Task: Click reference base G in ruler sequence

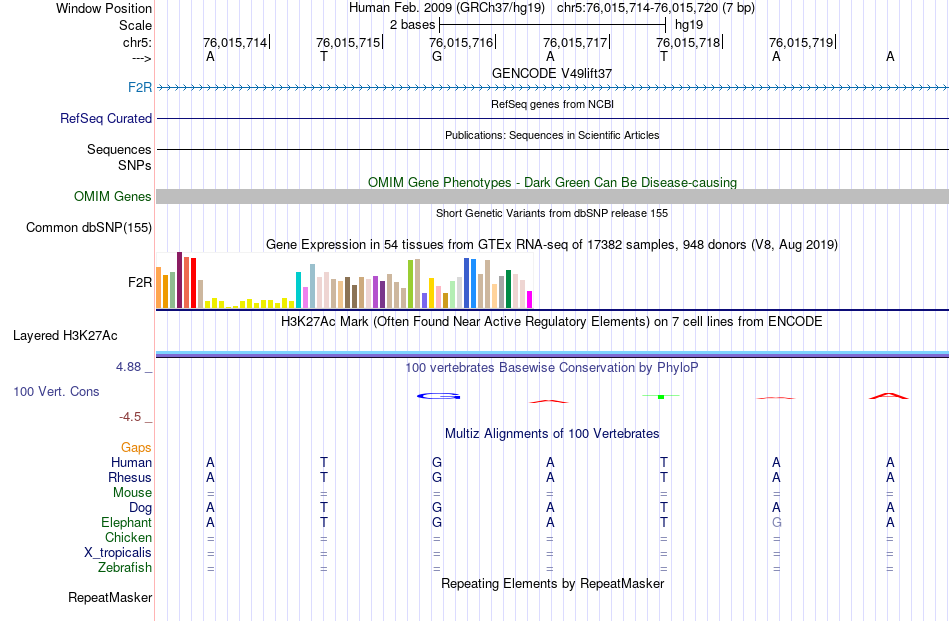Action: pyautogui.click(x=437, y=56)
